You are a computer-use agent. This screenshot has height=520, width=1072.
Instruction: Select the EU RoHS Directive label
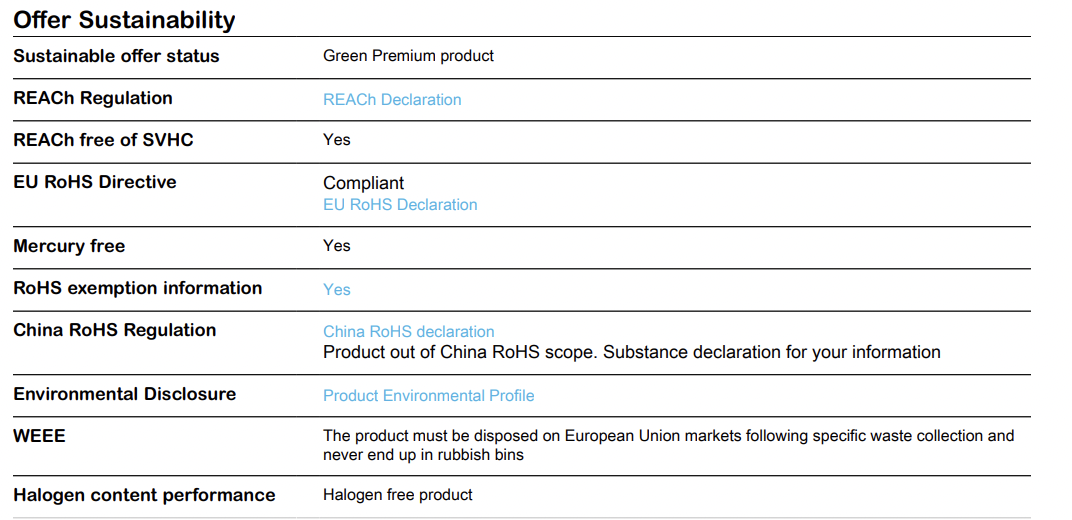[95, 182]
